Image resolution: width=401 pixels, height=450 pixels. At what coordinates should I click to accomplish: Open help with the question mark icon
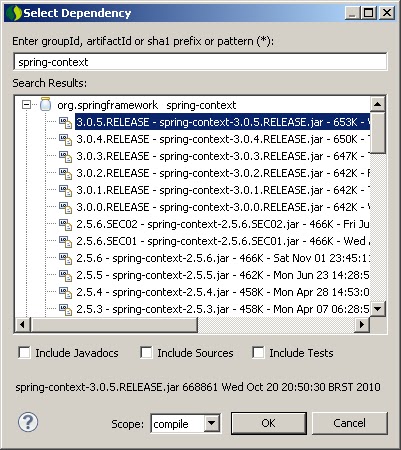click(x=28, y=422)
